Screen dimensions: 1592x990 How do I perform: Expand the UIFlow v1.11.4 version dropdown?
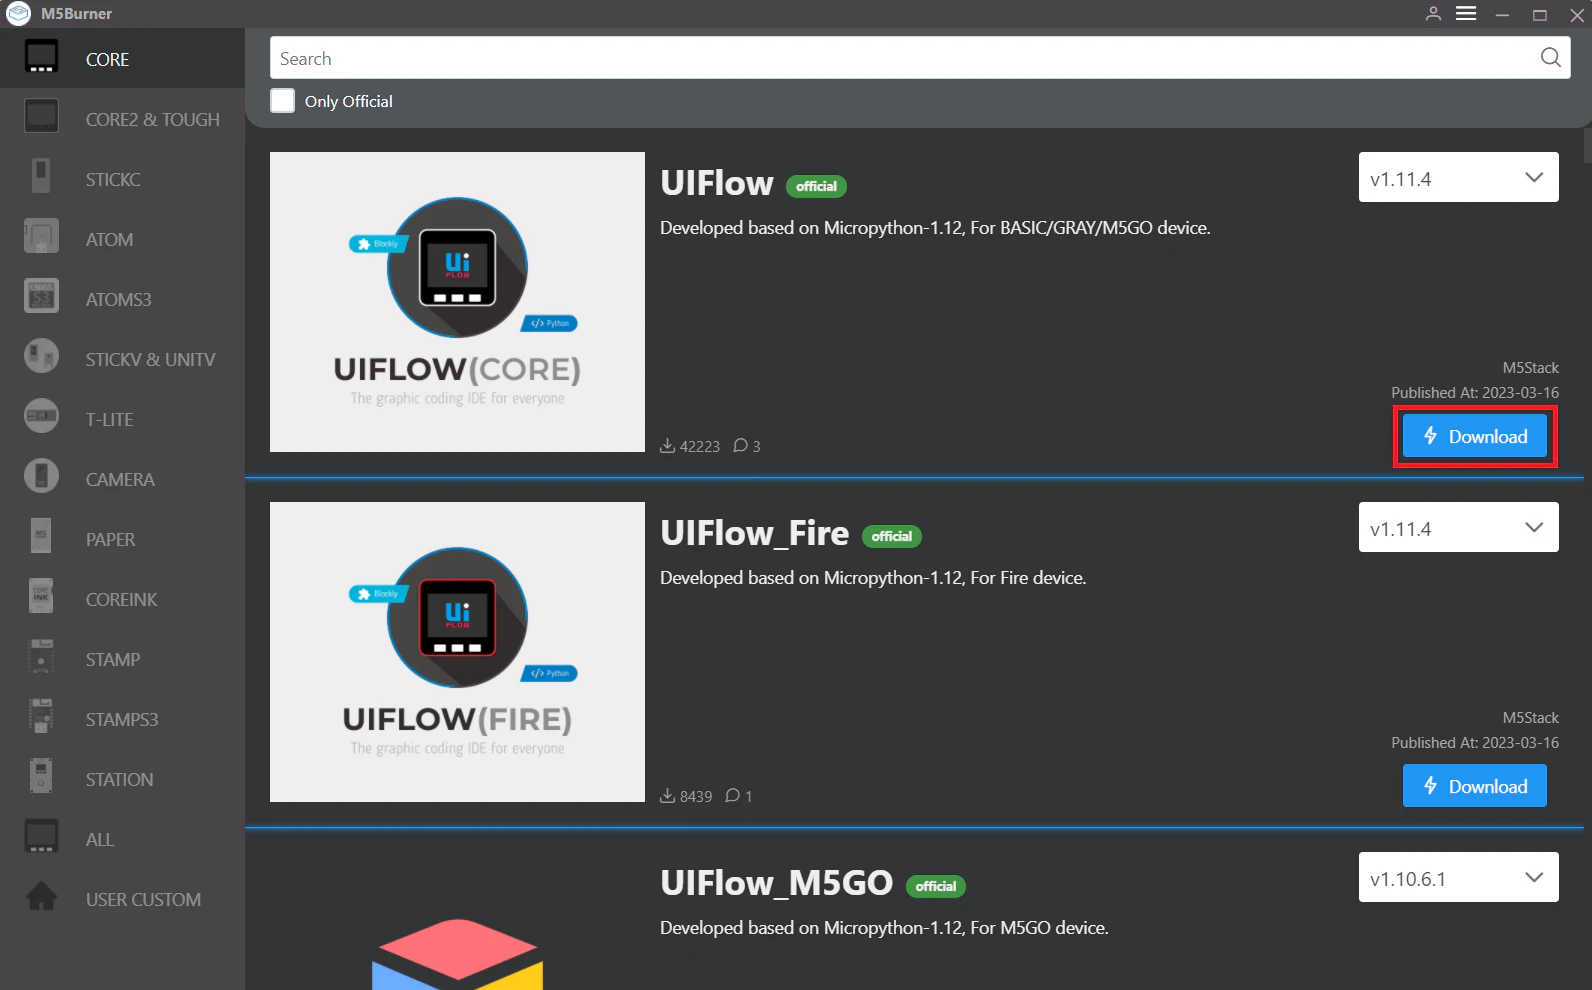coord(1458,177)
